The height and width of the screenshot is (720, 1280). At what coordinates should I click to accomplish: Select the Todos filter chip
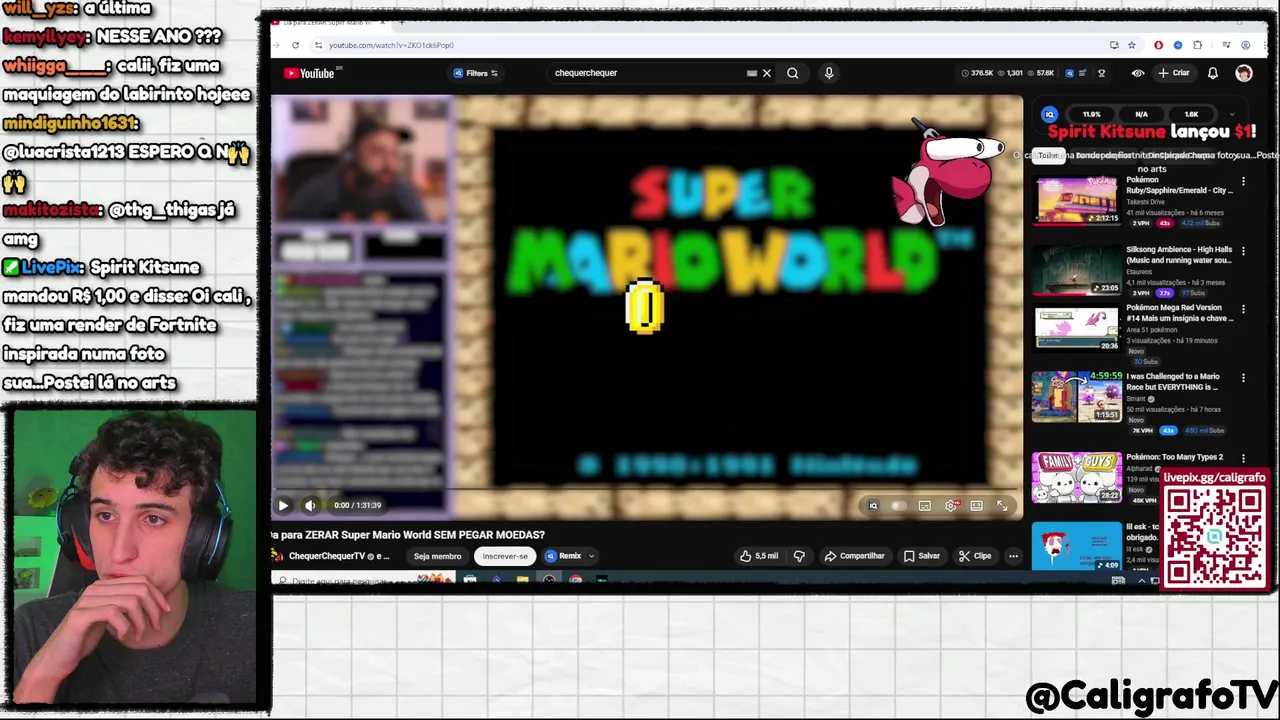1047,155
